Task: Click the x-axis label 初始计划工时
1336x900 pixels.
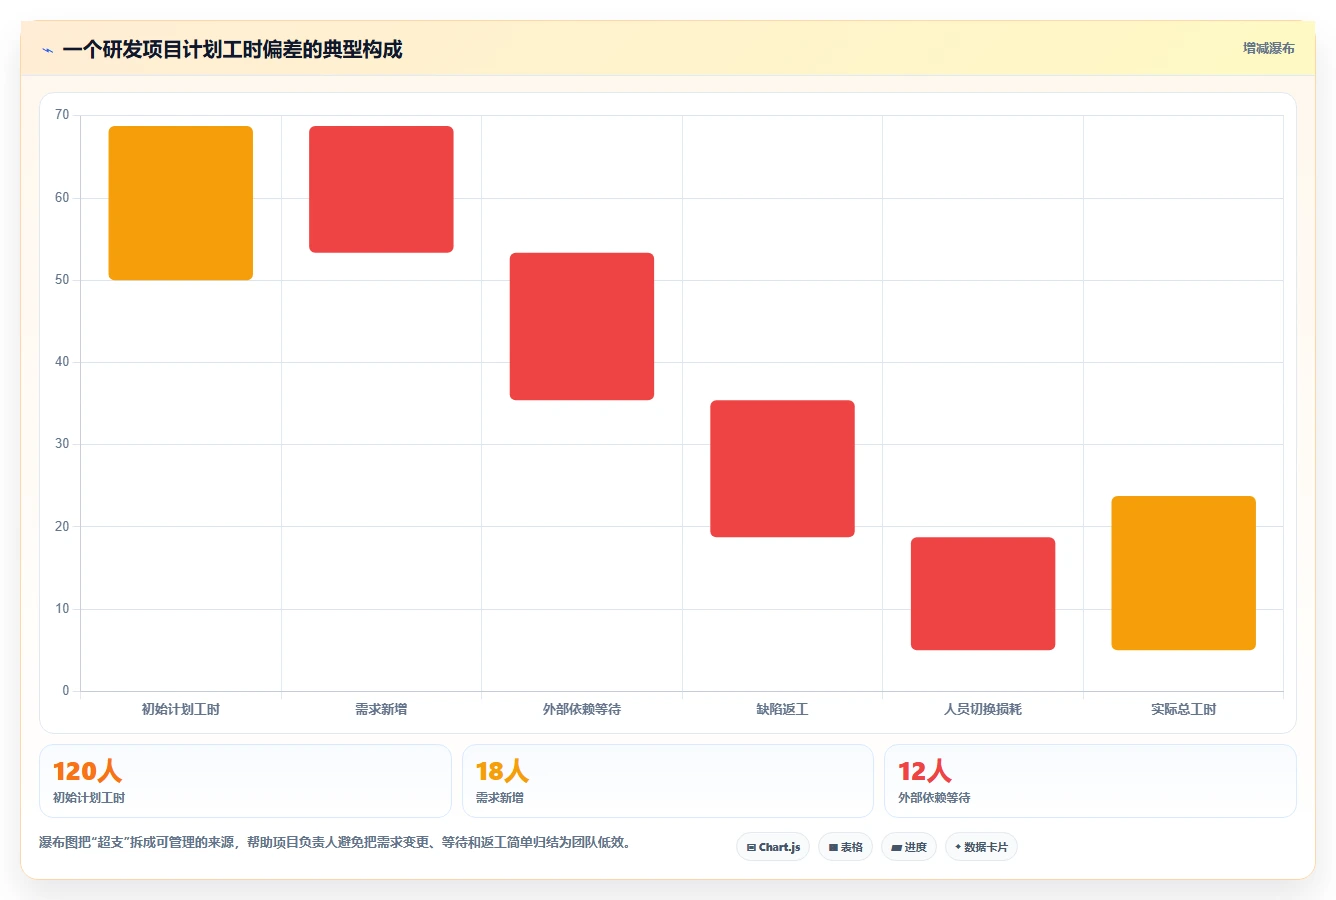Action: coord(181,709)
